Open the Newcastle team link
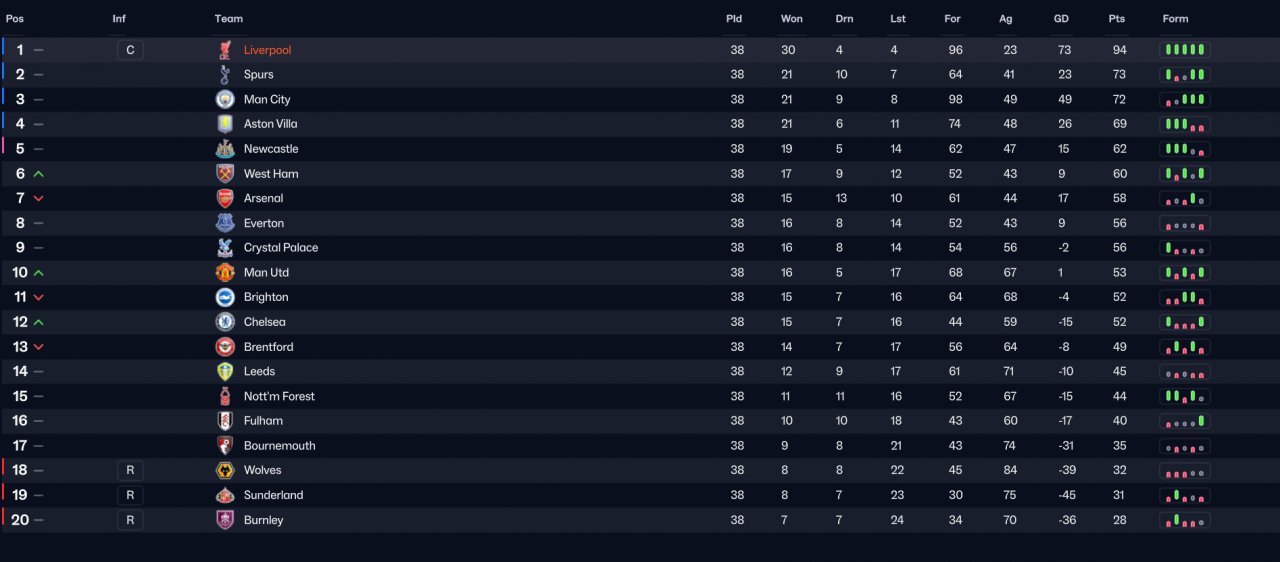The image size is (1280, 562). [x=271, y=149]
